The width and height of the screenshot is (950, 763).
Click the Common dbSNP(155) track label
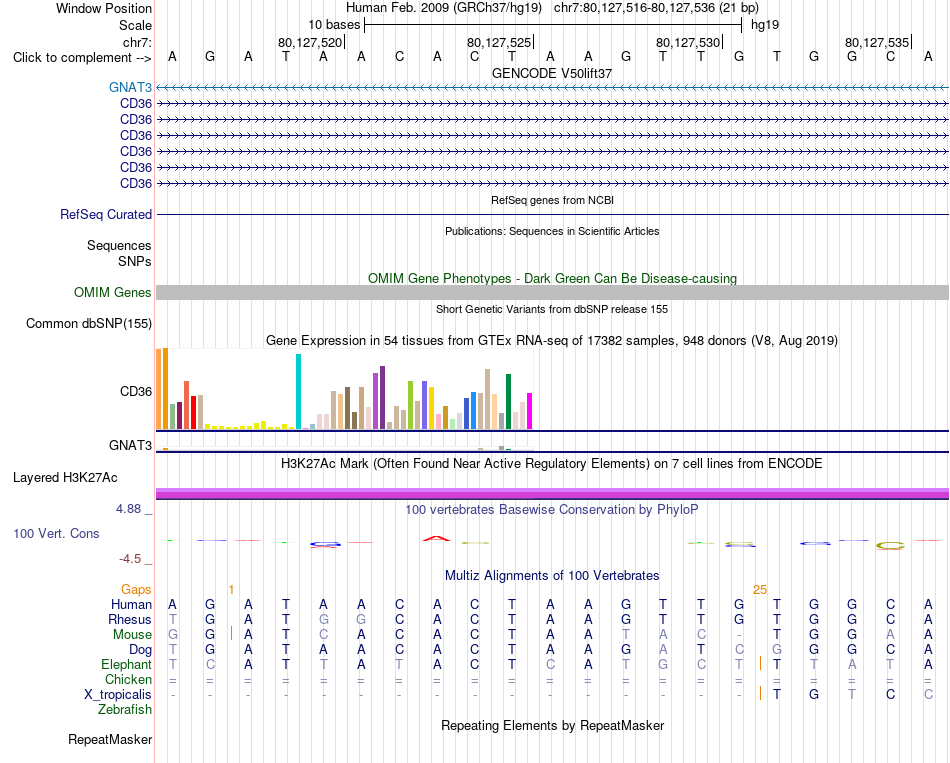pos(89,324)
